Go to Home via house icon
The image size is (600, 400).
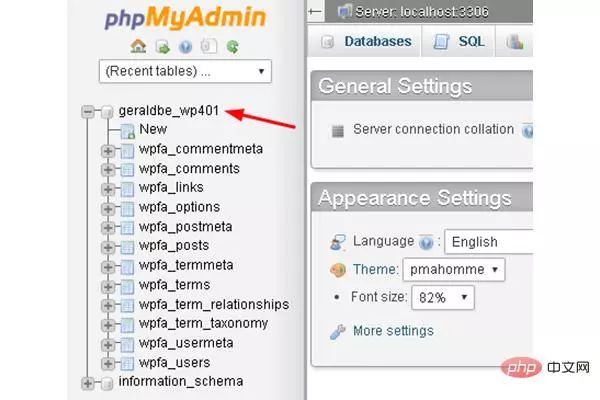pyautogui.click(x=139, y=47)
